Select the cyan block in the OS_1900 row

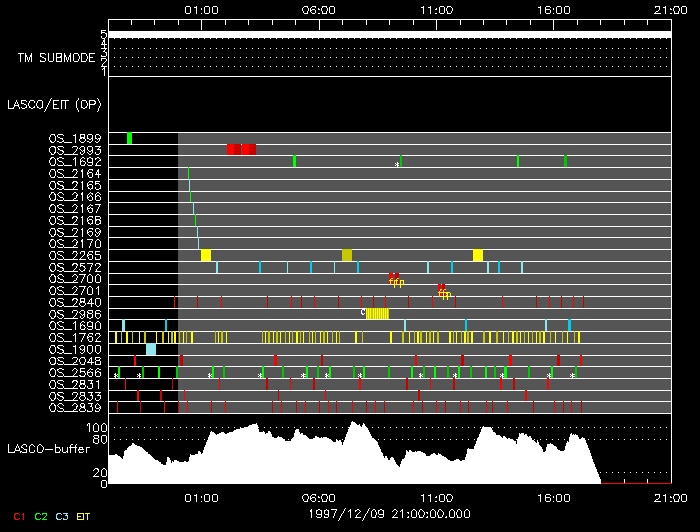(151, 349)
